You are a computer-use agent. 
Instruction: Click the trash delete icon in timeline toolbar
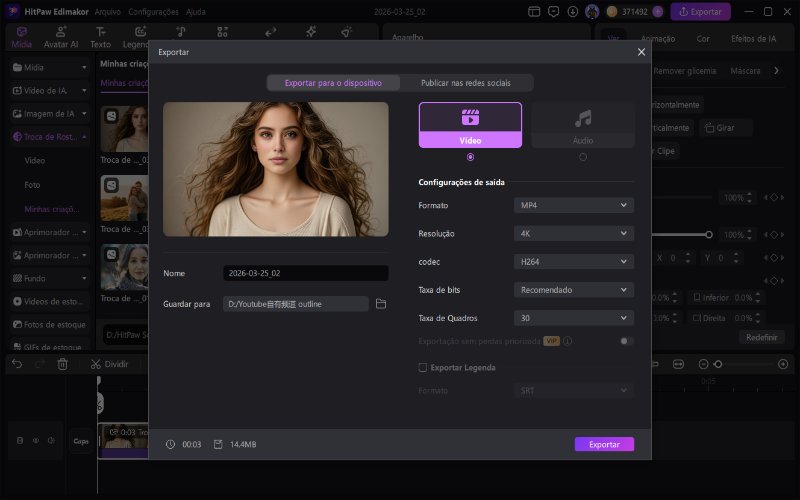point(63,364)
